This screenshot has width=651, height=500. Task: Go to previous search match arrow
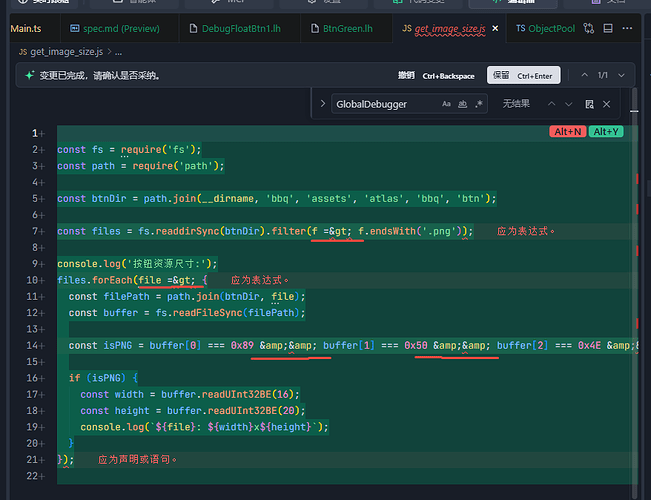(x=552, y=104)
